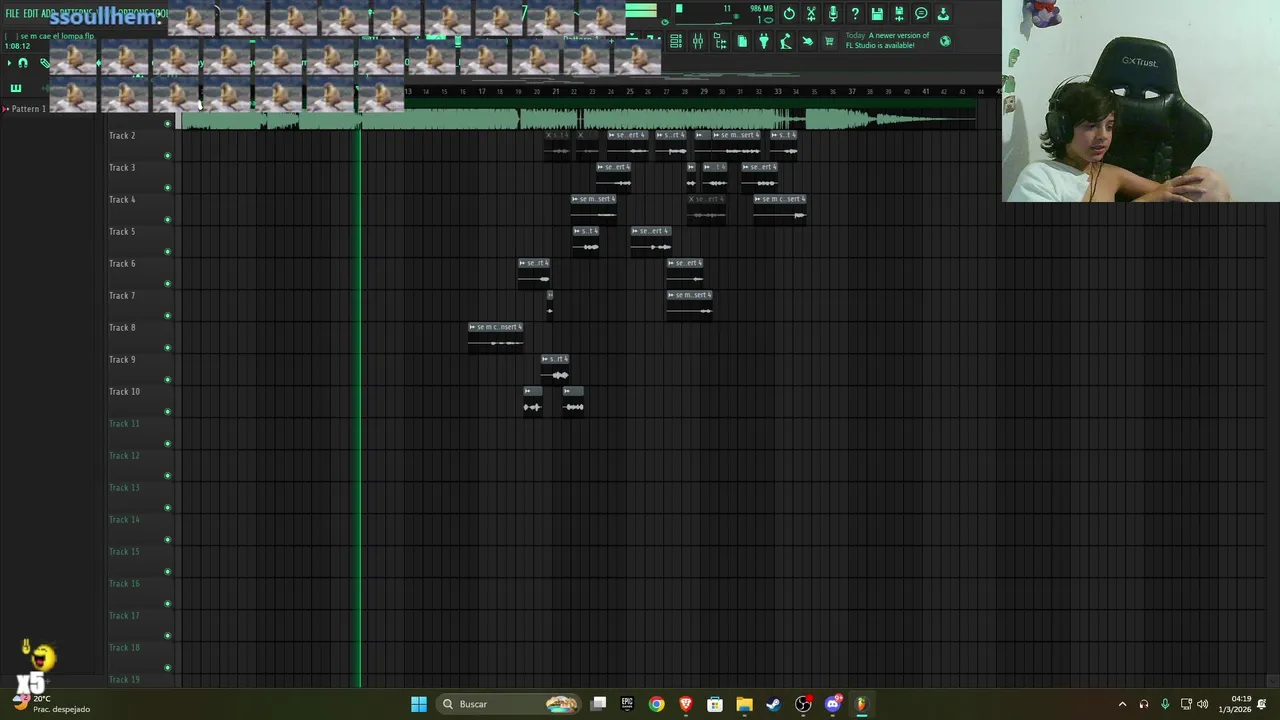The height and width of the screenshot is (720, 1280).
Task: Open the ADD menu
Action: [48, 14]
